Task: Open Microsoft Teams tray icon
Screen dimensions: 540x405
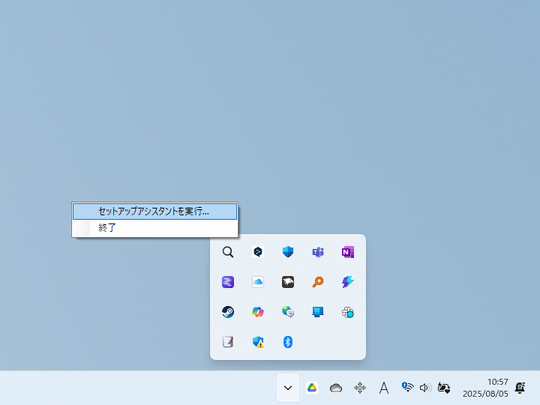Action: coord(318,252)
